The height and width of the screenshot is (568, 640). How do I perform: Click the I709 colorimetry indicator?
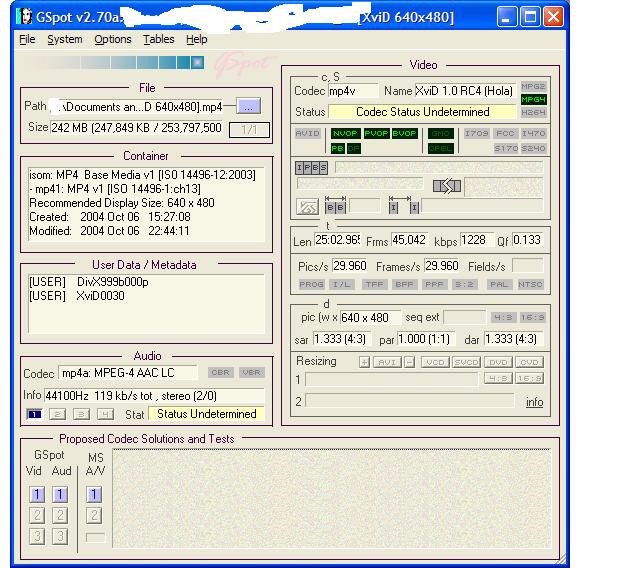point(476,133)
